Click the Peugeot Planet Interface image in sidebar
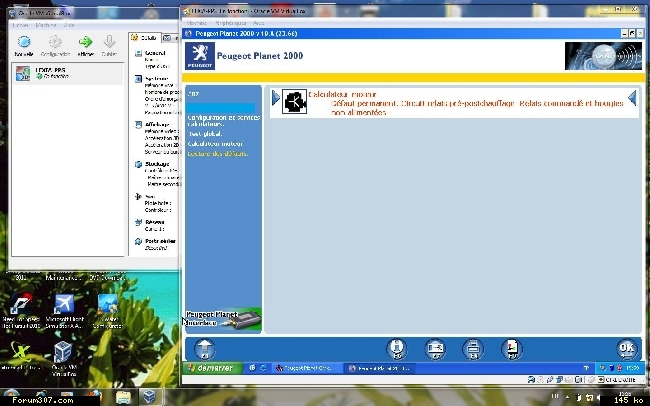 click(x=223, y=319)
